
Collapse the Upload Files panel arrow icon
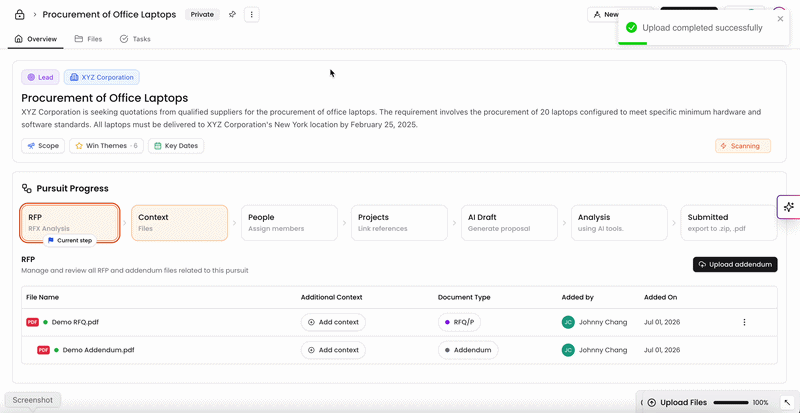785,402
